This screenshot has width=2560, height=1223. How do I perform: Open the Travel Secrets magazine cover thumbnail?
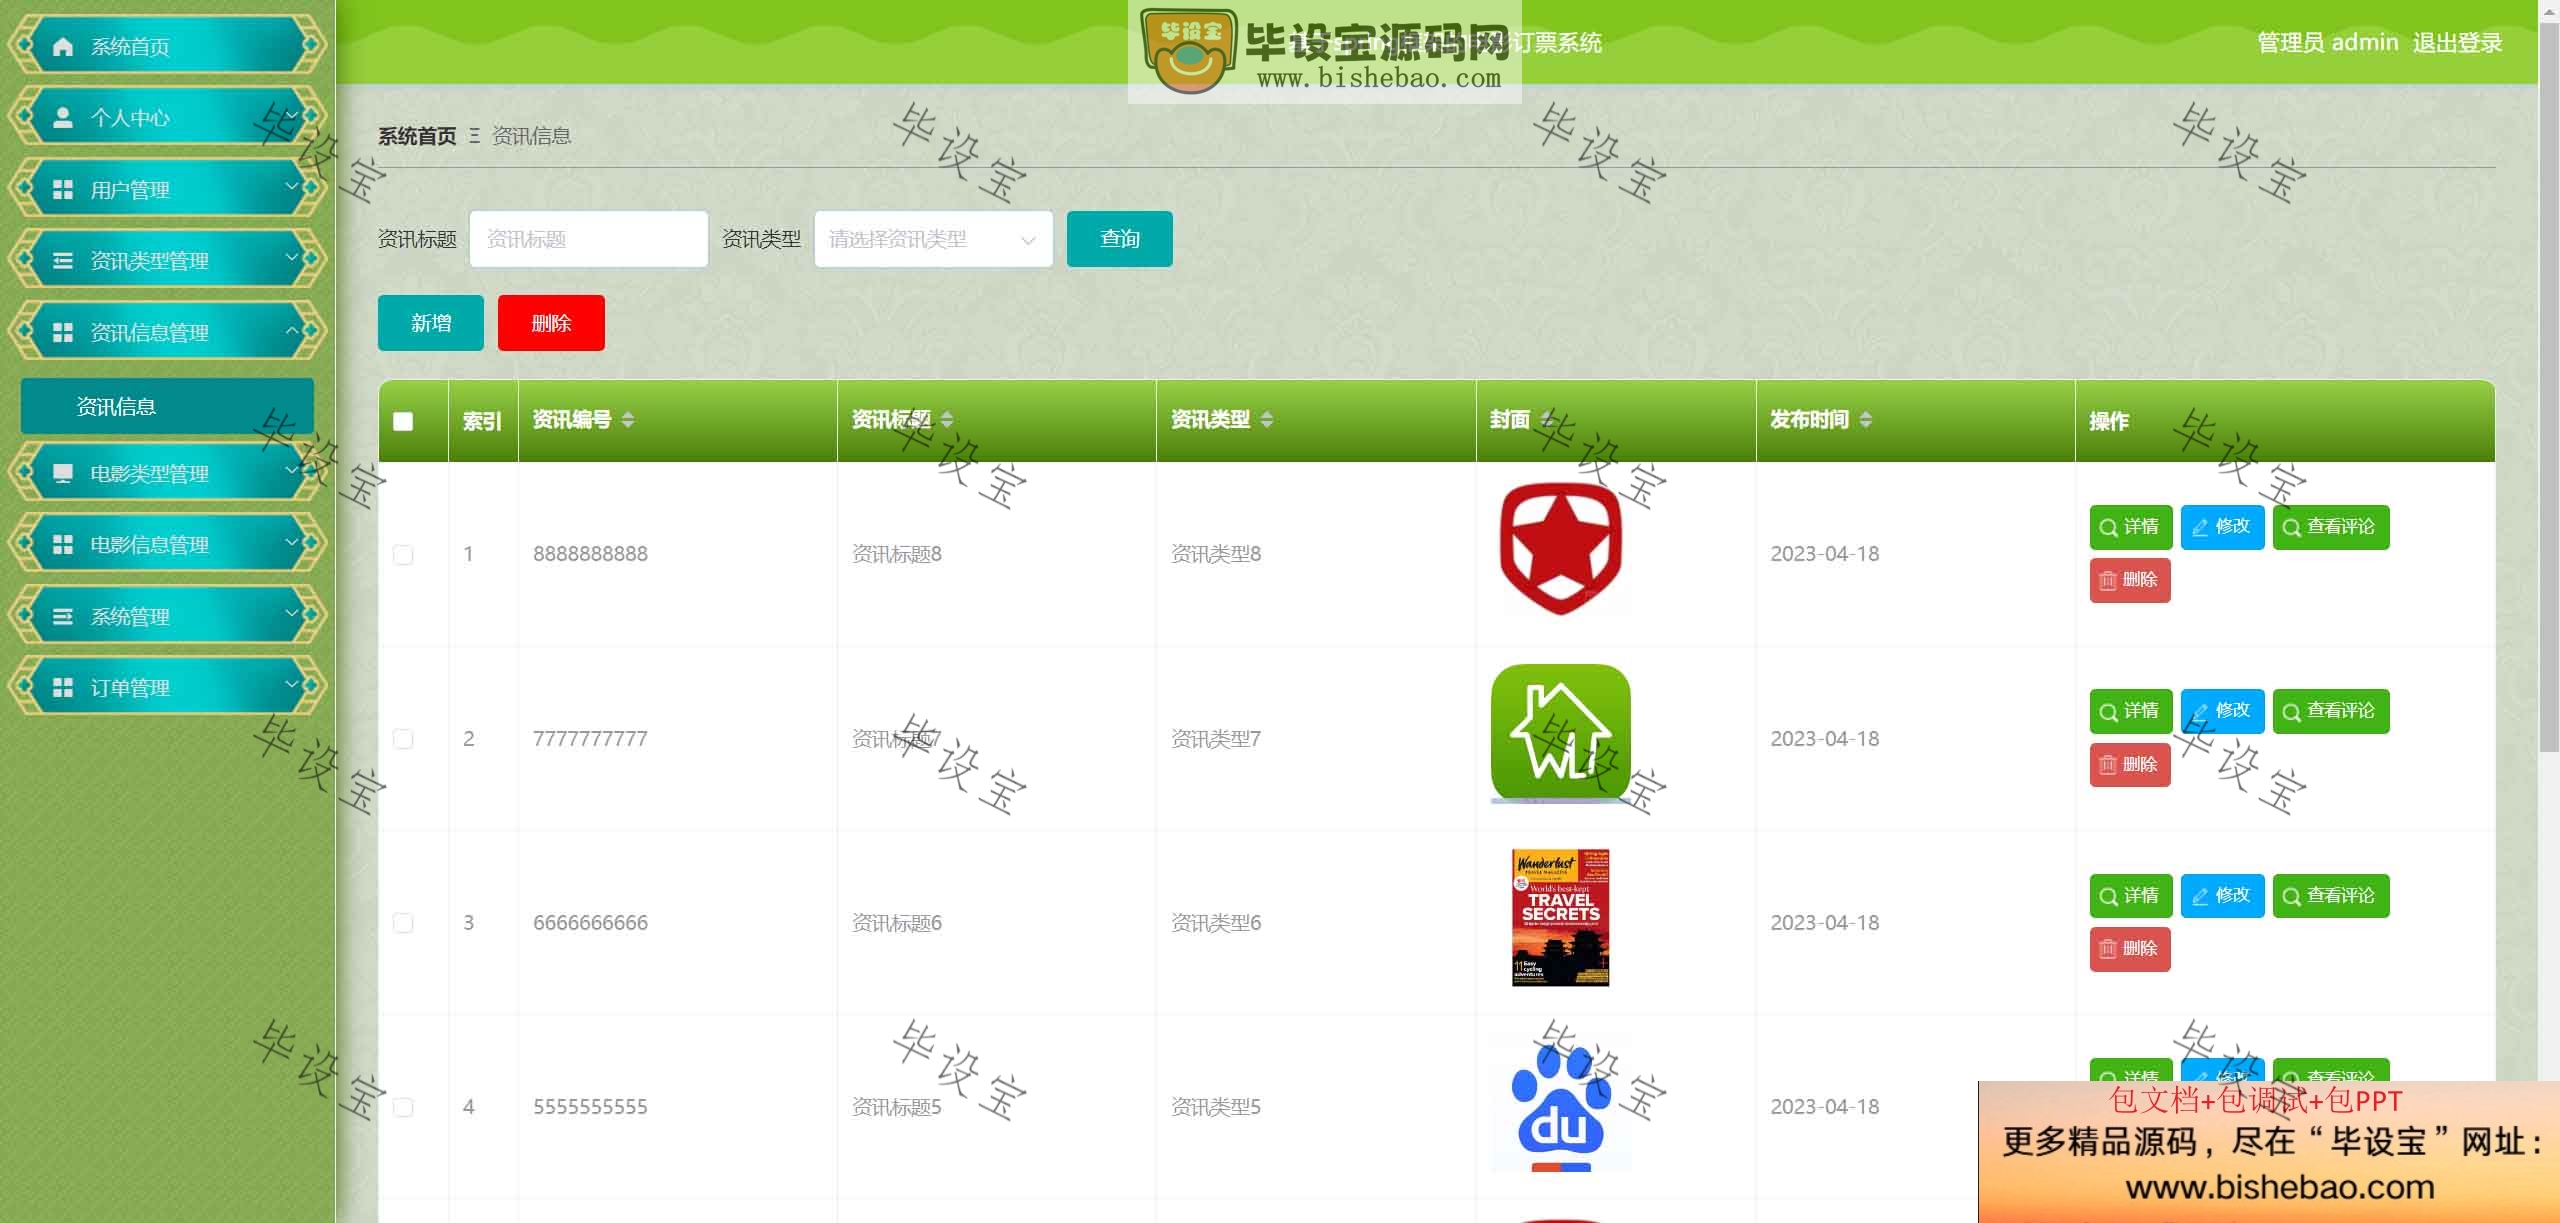point(1561,918)
